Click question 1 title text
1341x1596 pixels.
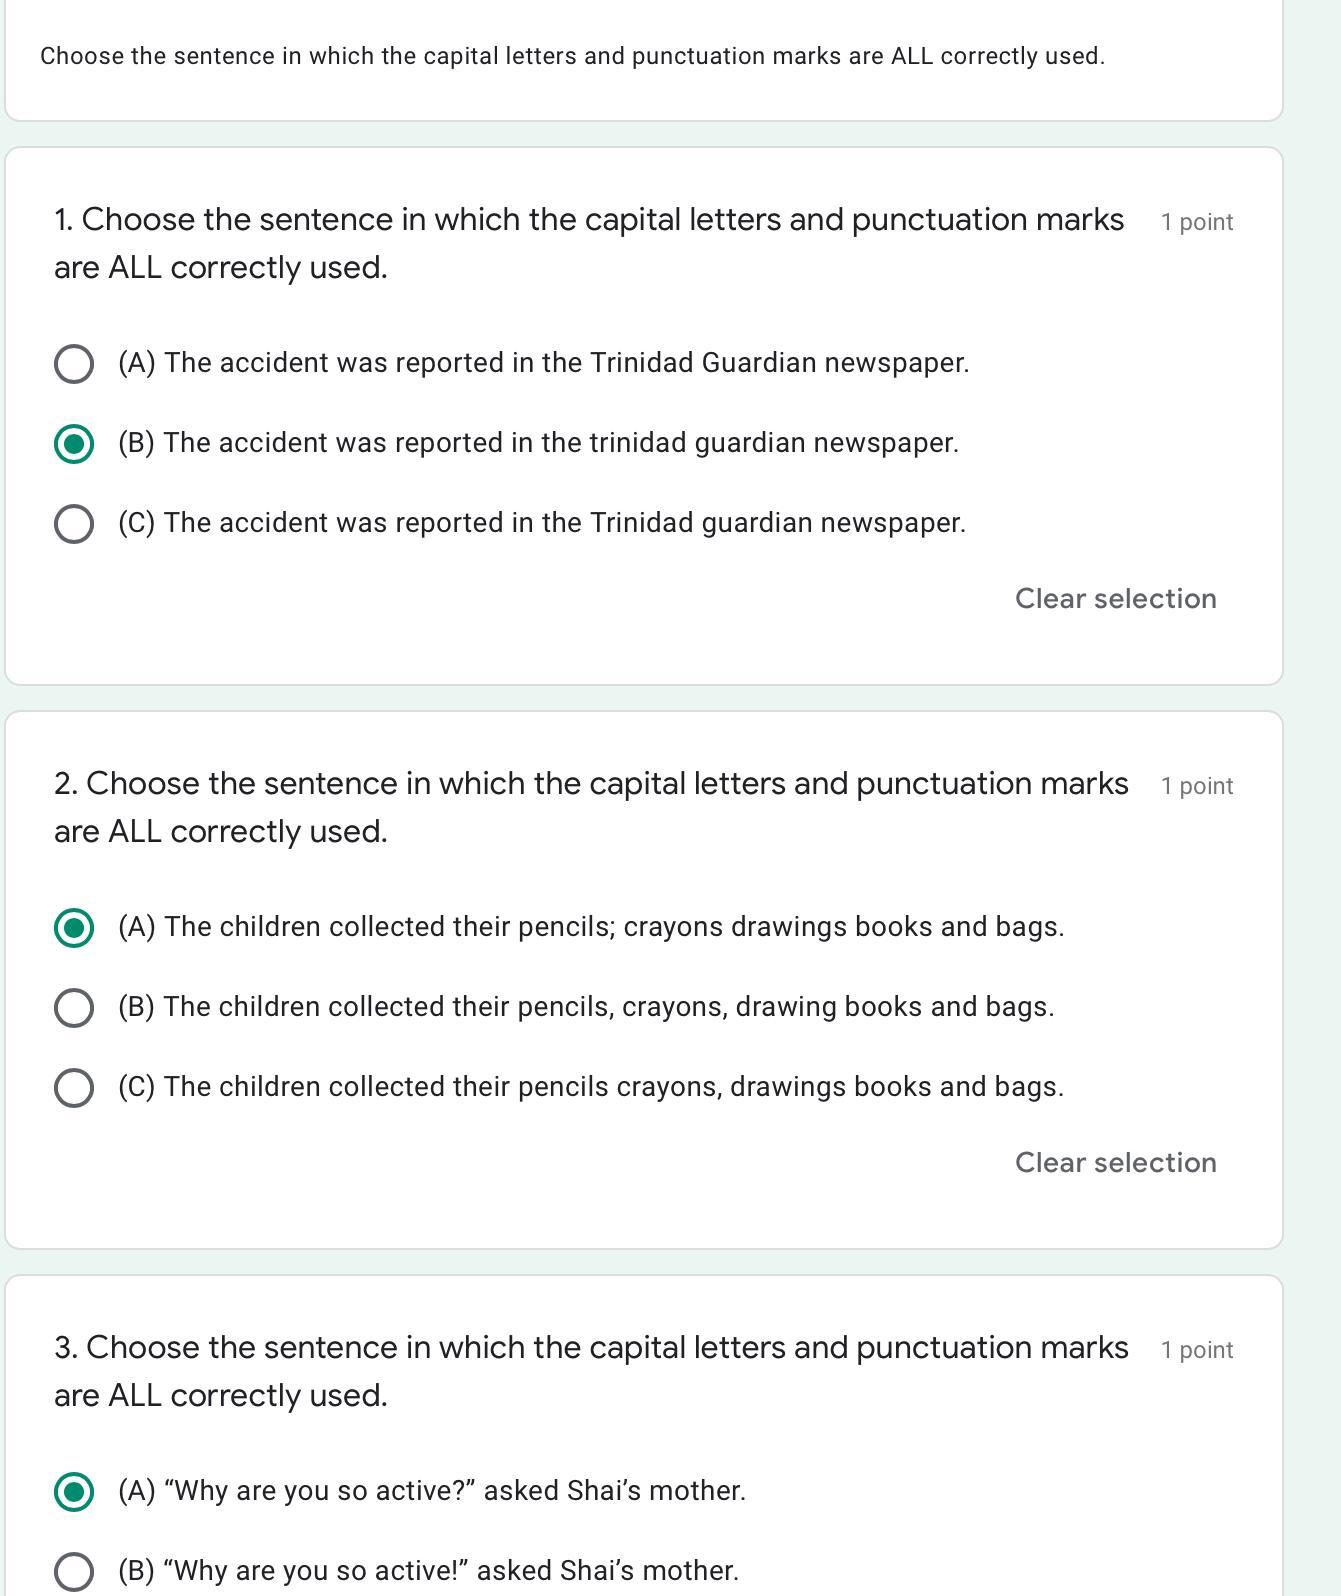(589, 243)
